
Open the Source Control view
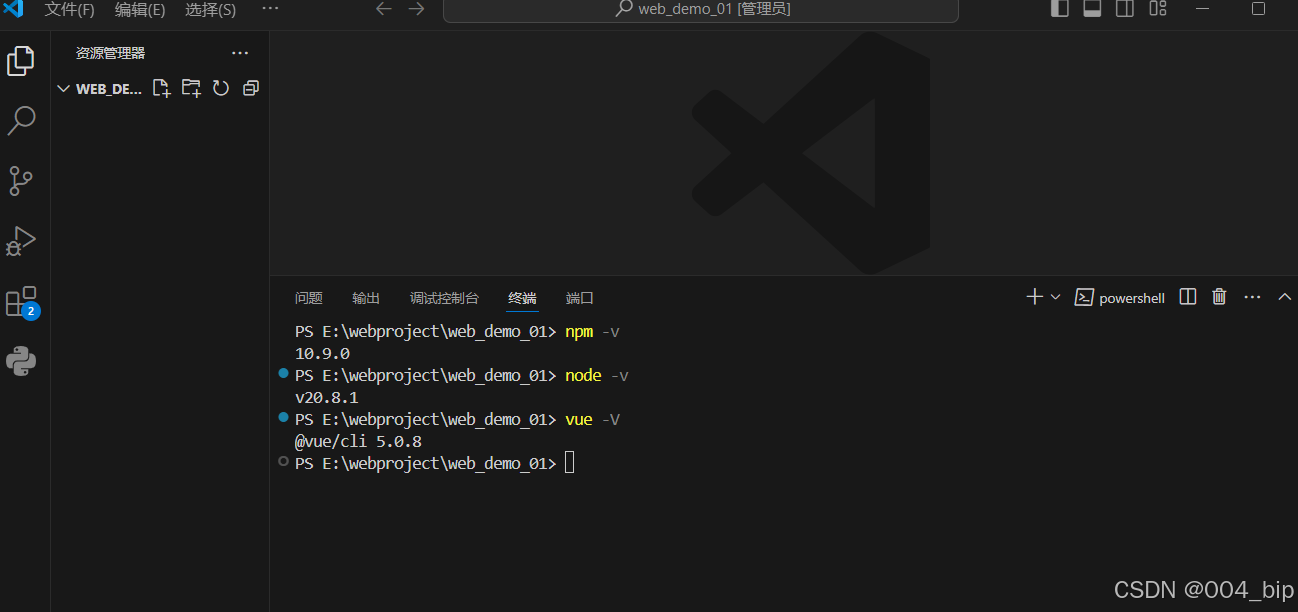[21, 181]
